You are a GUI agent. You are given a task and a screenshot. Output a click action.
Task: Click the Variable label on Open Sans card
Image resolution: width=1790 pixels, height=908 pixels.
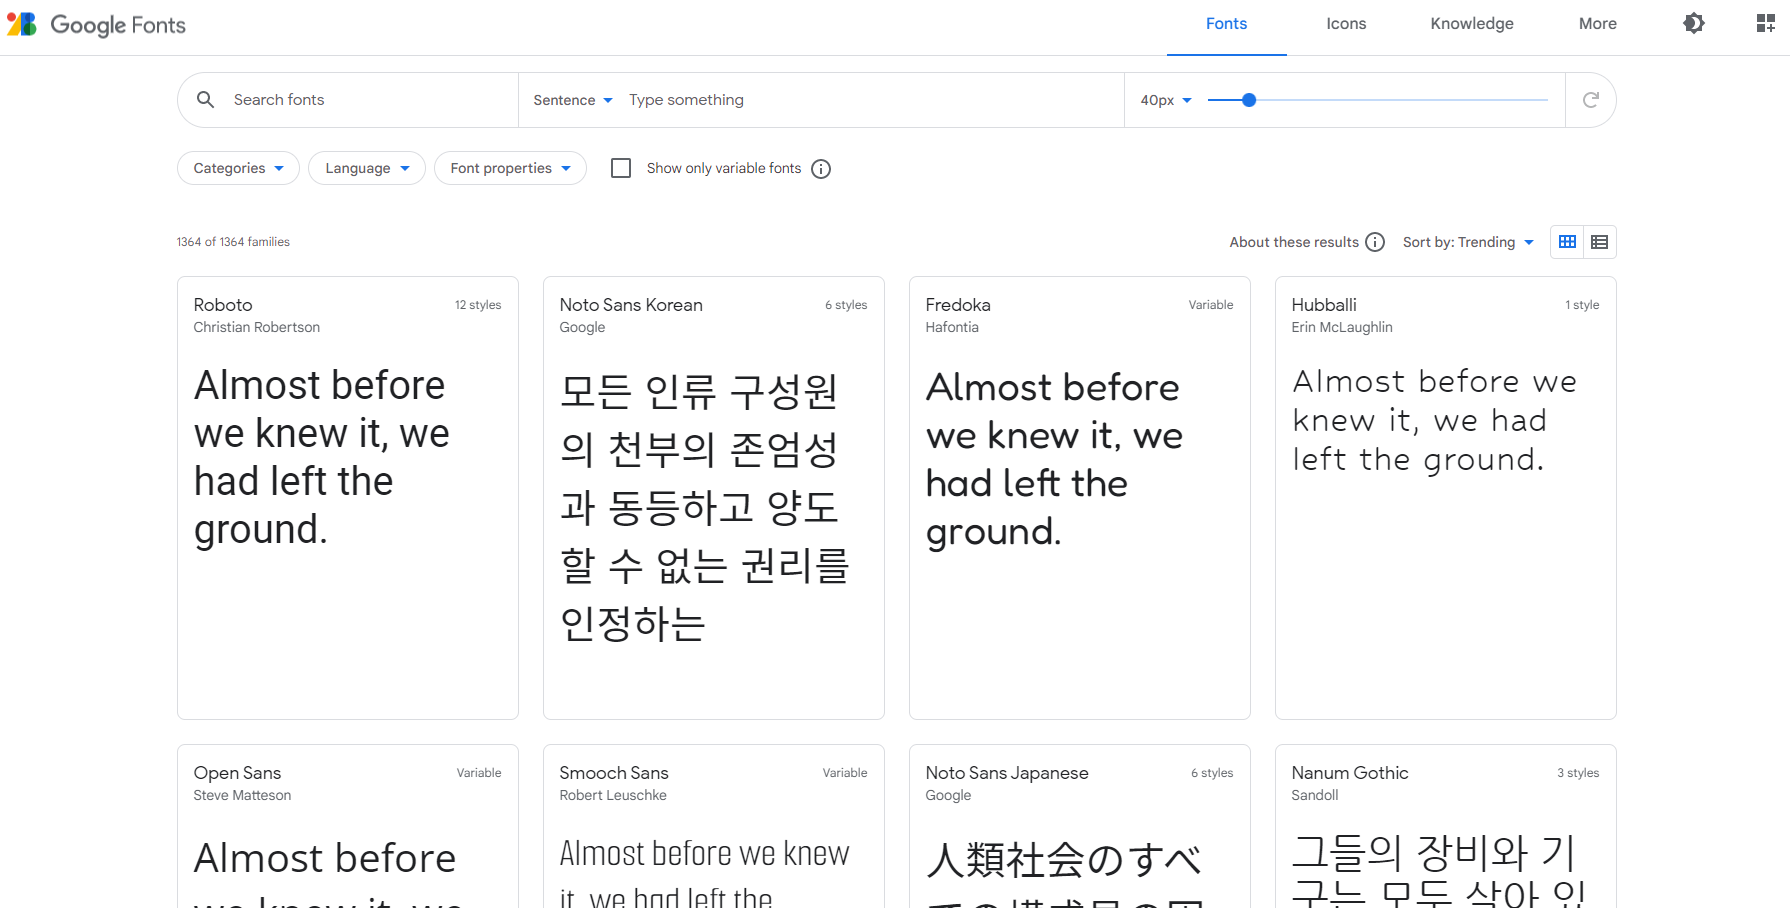[479, 773]
